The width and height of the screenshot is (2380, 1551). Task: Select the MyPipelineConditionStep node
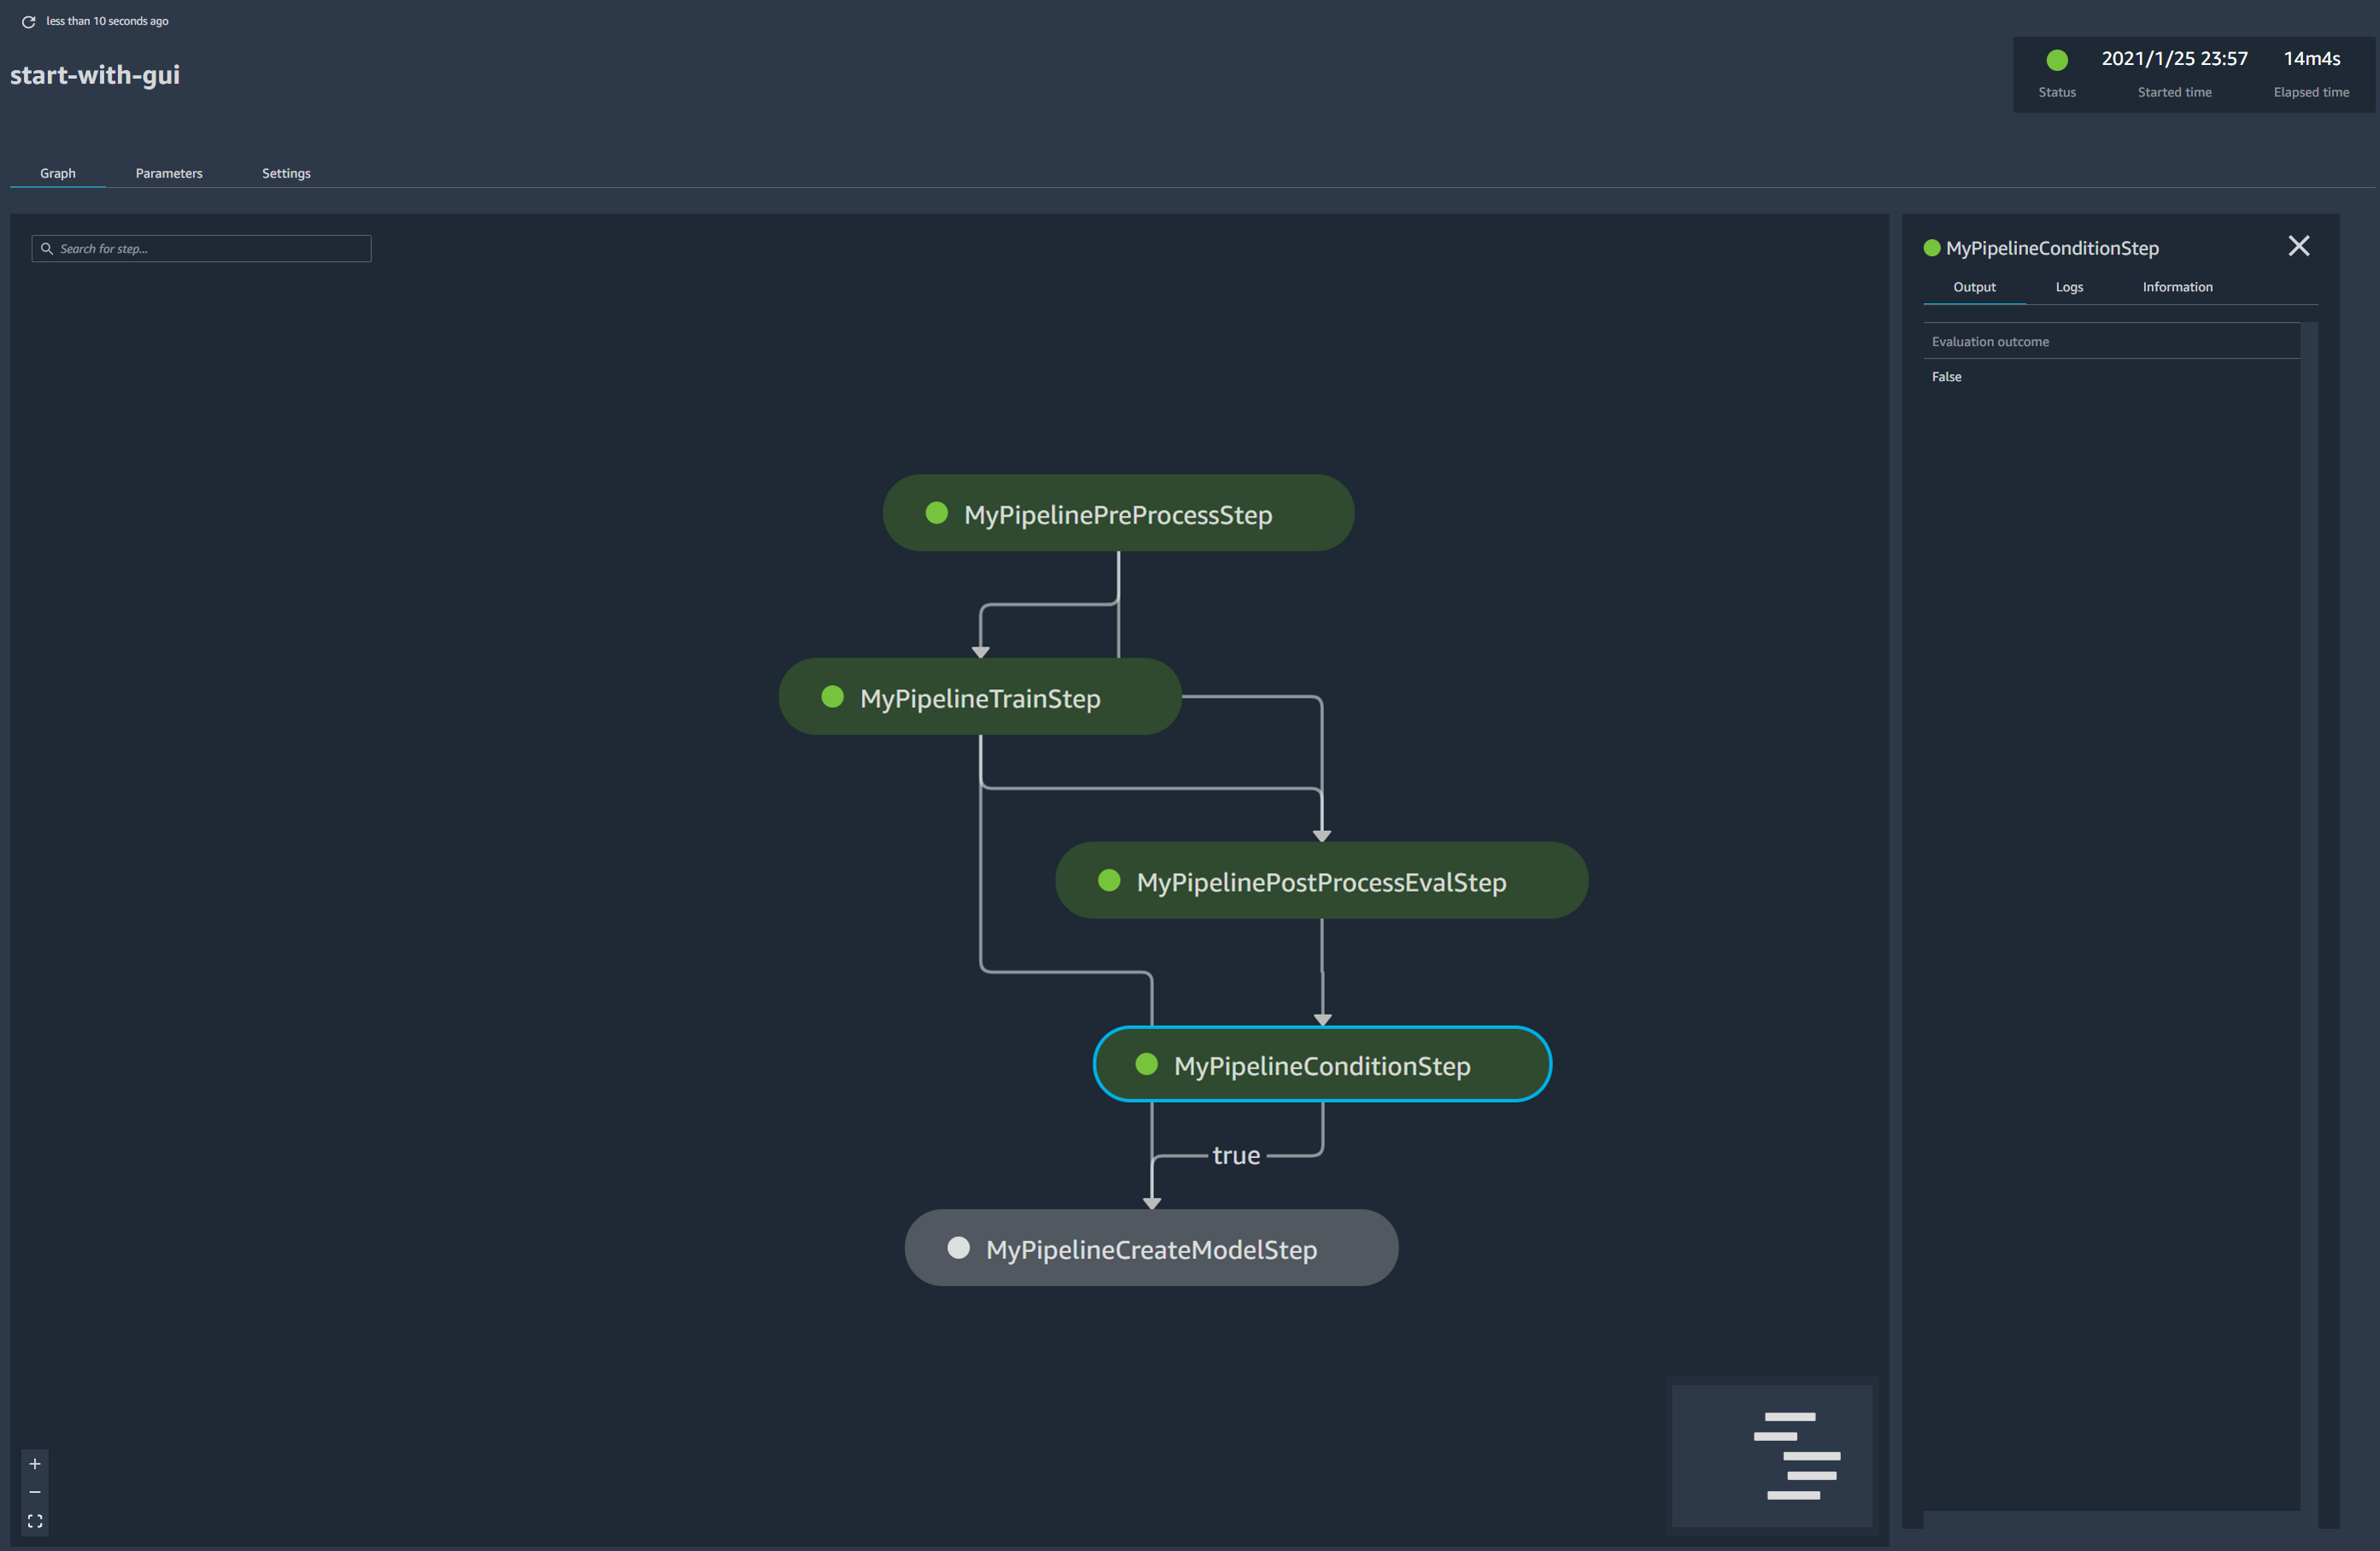pos(1322,1064)
